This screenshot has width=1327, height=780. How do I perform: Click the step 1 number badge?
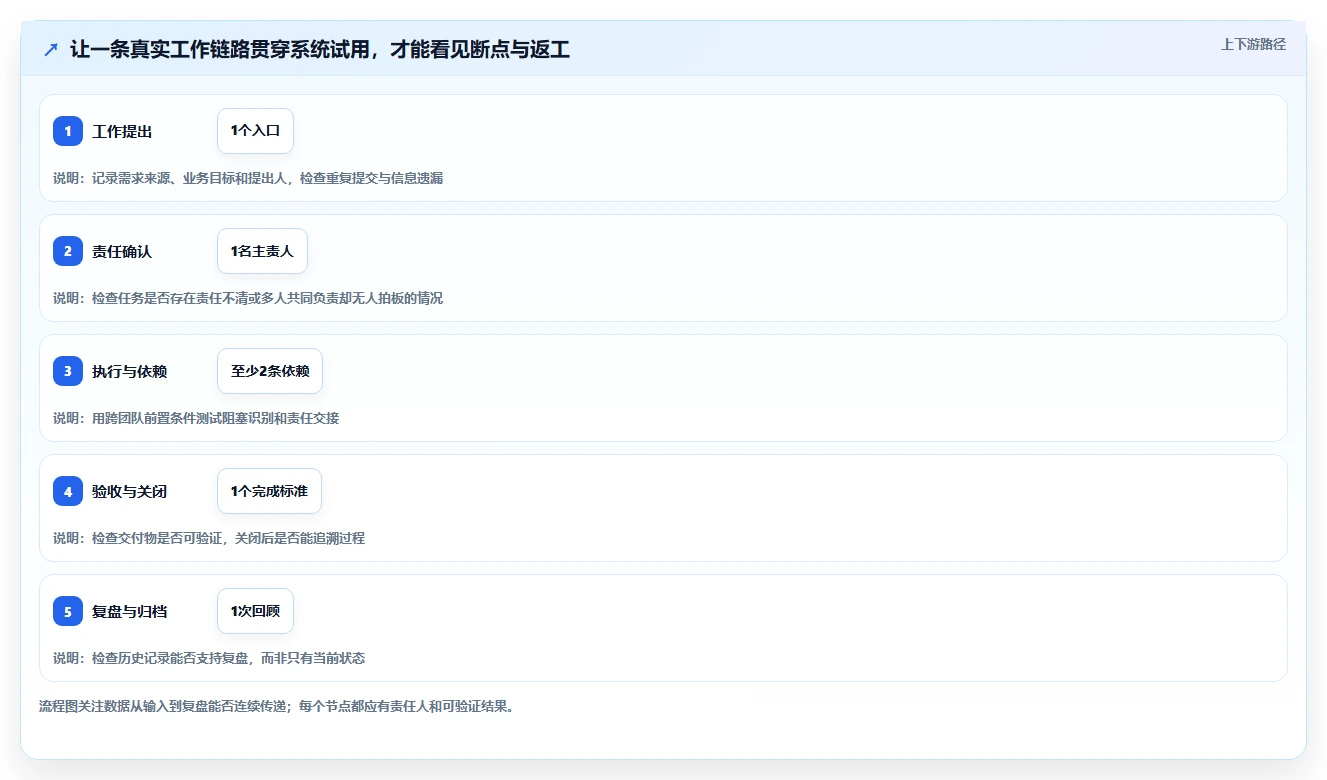[68, 131]
